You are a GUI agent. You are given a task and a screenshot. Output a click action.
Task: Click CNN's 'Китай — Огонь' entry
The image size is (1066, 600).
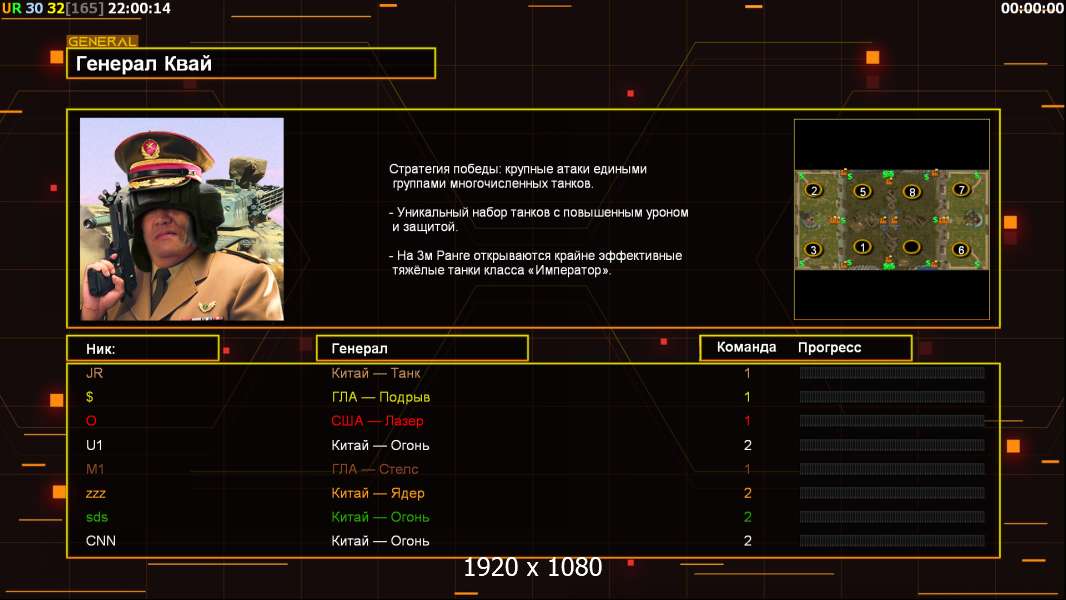380,541
